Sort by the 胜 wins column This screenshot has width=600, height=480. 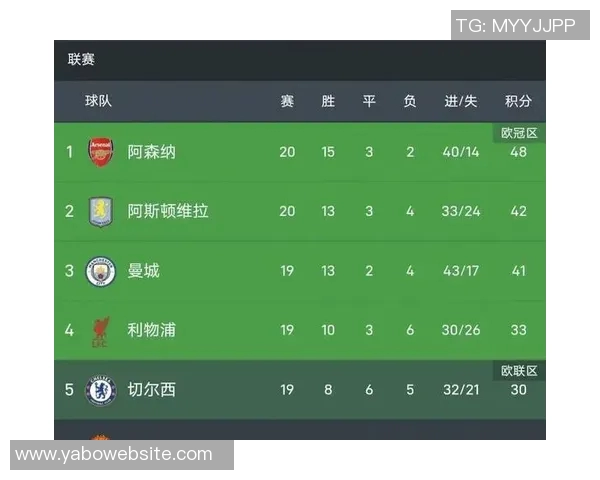pyautogui.click(x=328, y=101)
